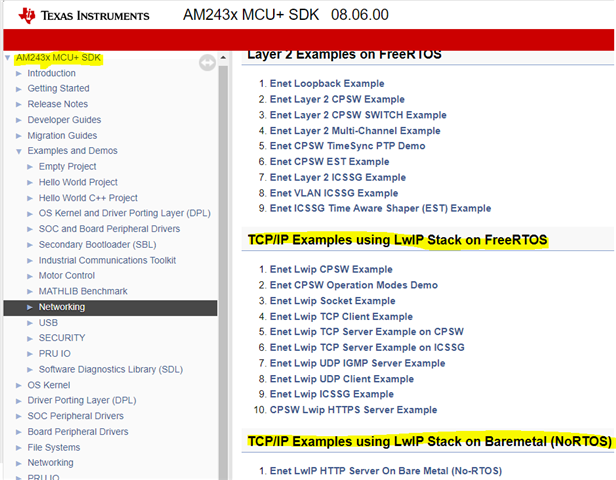Open SOC Peripheral Drivers item
The image size is (616, 480).
coord(75,416)
